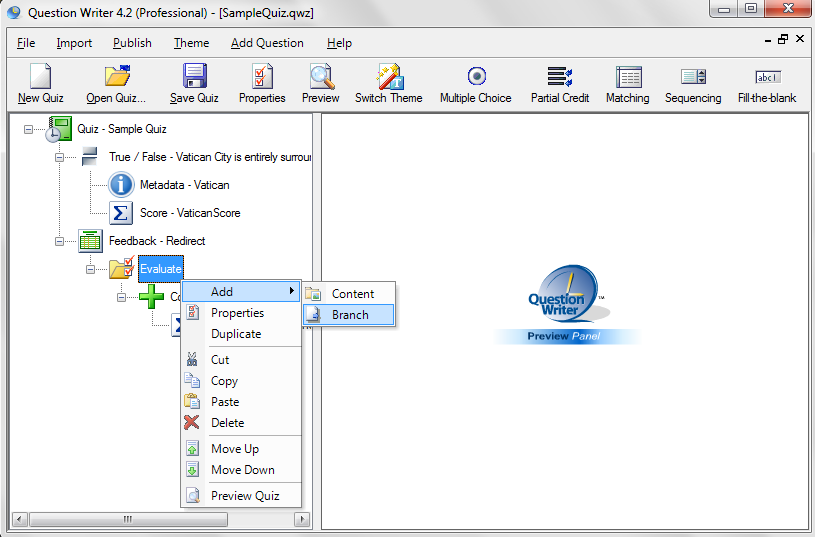Collapse the True / False node
Screen dimensions: 815x537
59,157
